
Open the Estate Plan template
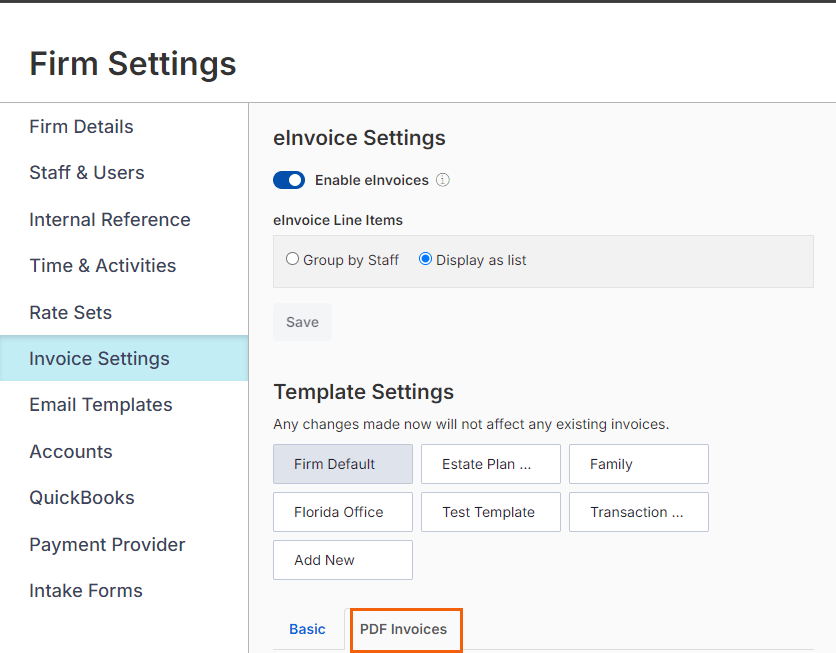click(490, 464)
